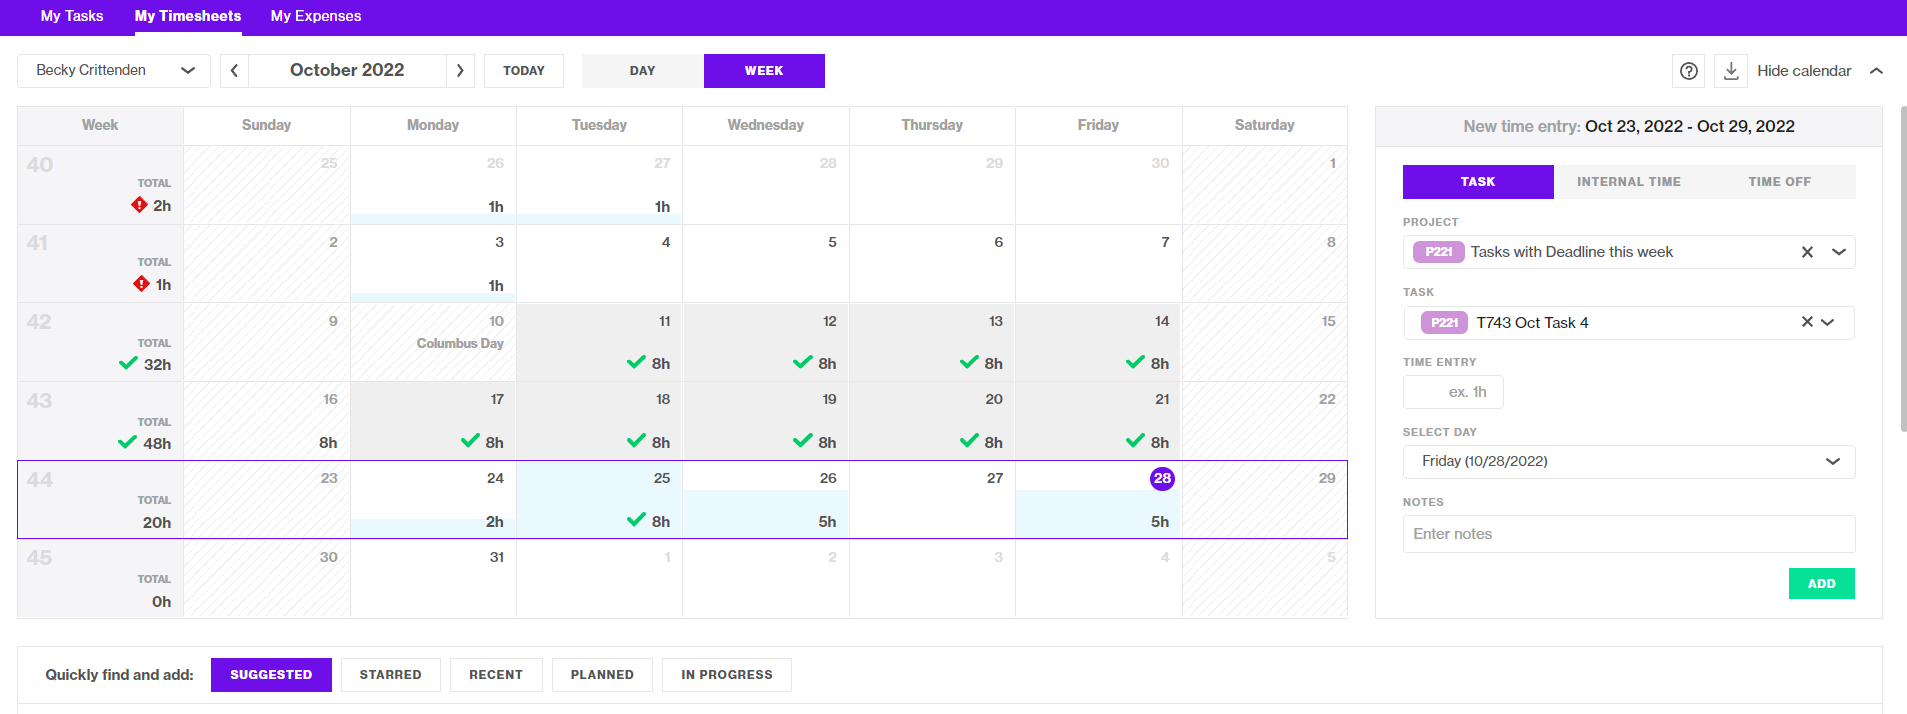The width and height of the screenshot is (1907, 714).
Task: Jump to Today in the calendar
Action: pos(524,71)
